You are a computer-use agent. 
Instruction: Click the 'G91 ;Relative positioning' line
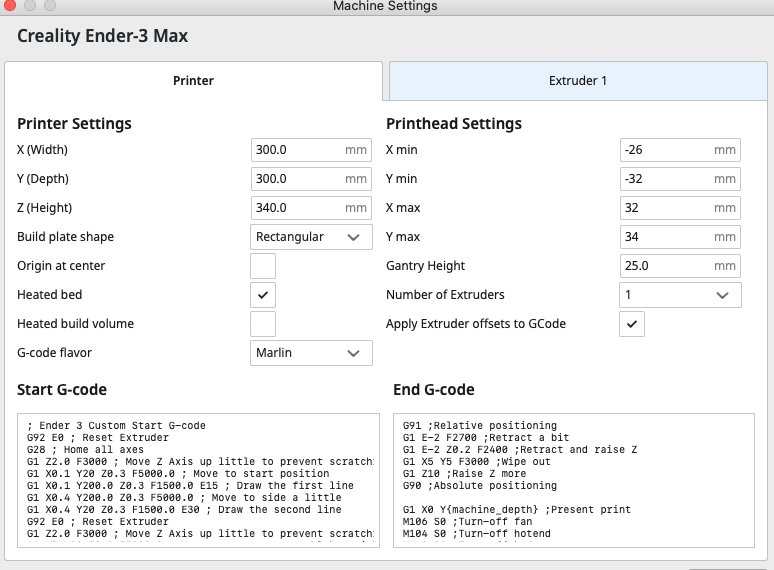(x=480, y=425)
